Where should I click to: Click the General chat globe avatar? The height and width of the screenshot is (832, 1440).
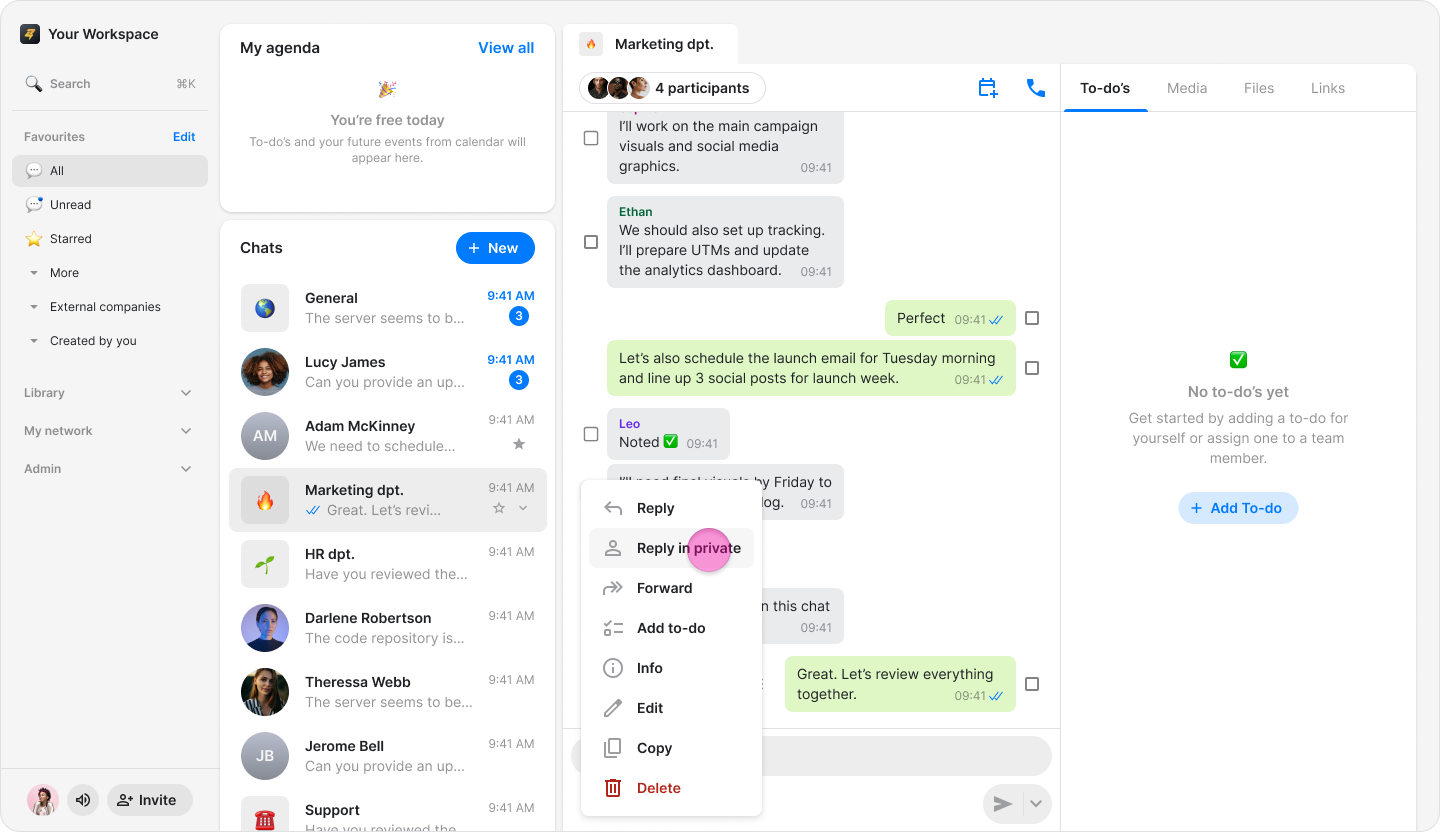(x=265, y=308)
